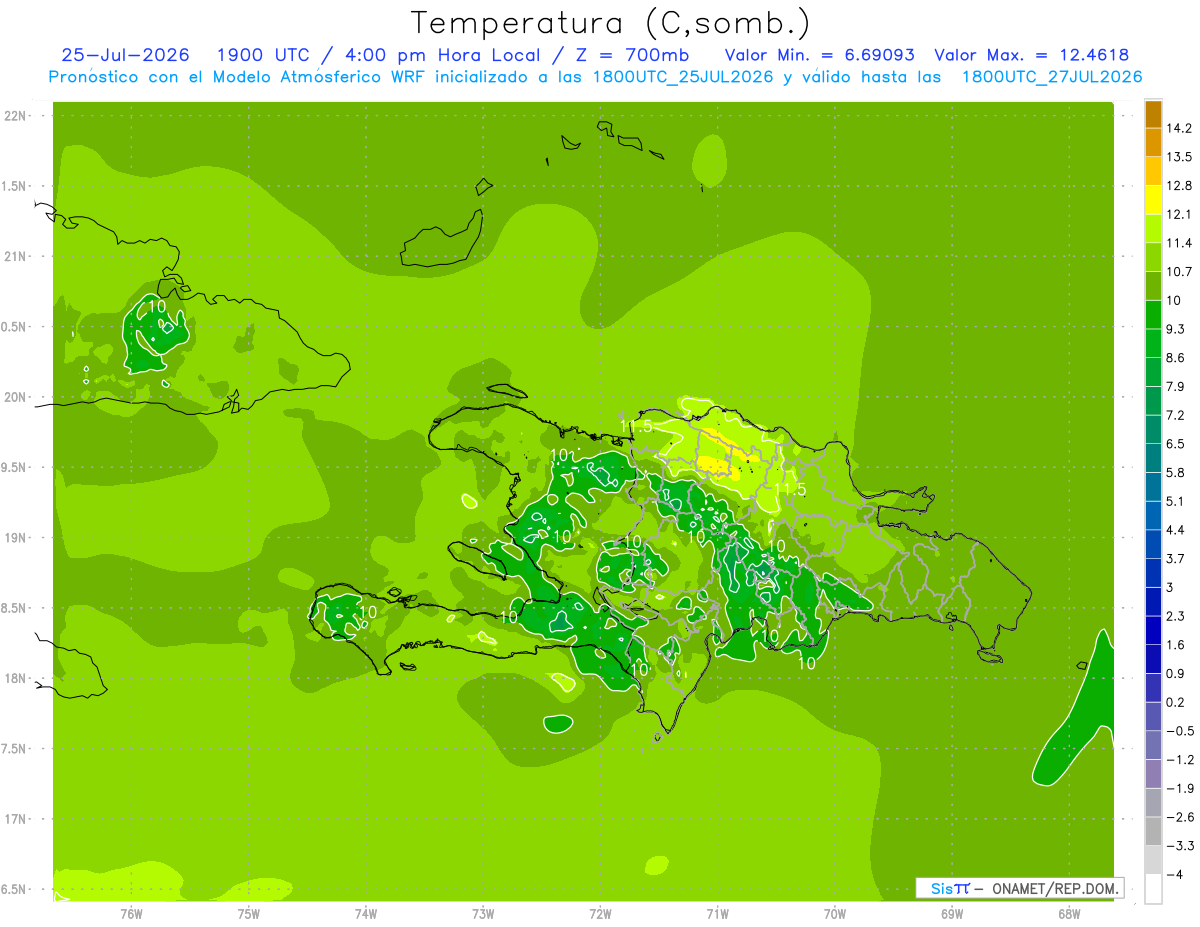The height and width of the screenshot is (927, 1200).
Task: Click the "71W" longitude axis label
Action: tap(717, 913)
